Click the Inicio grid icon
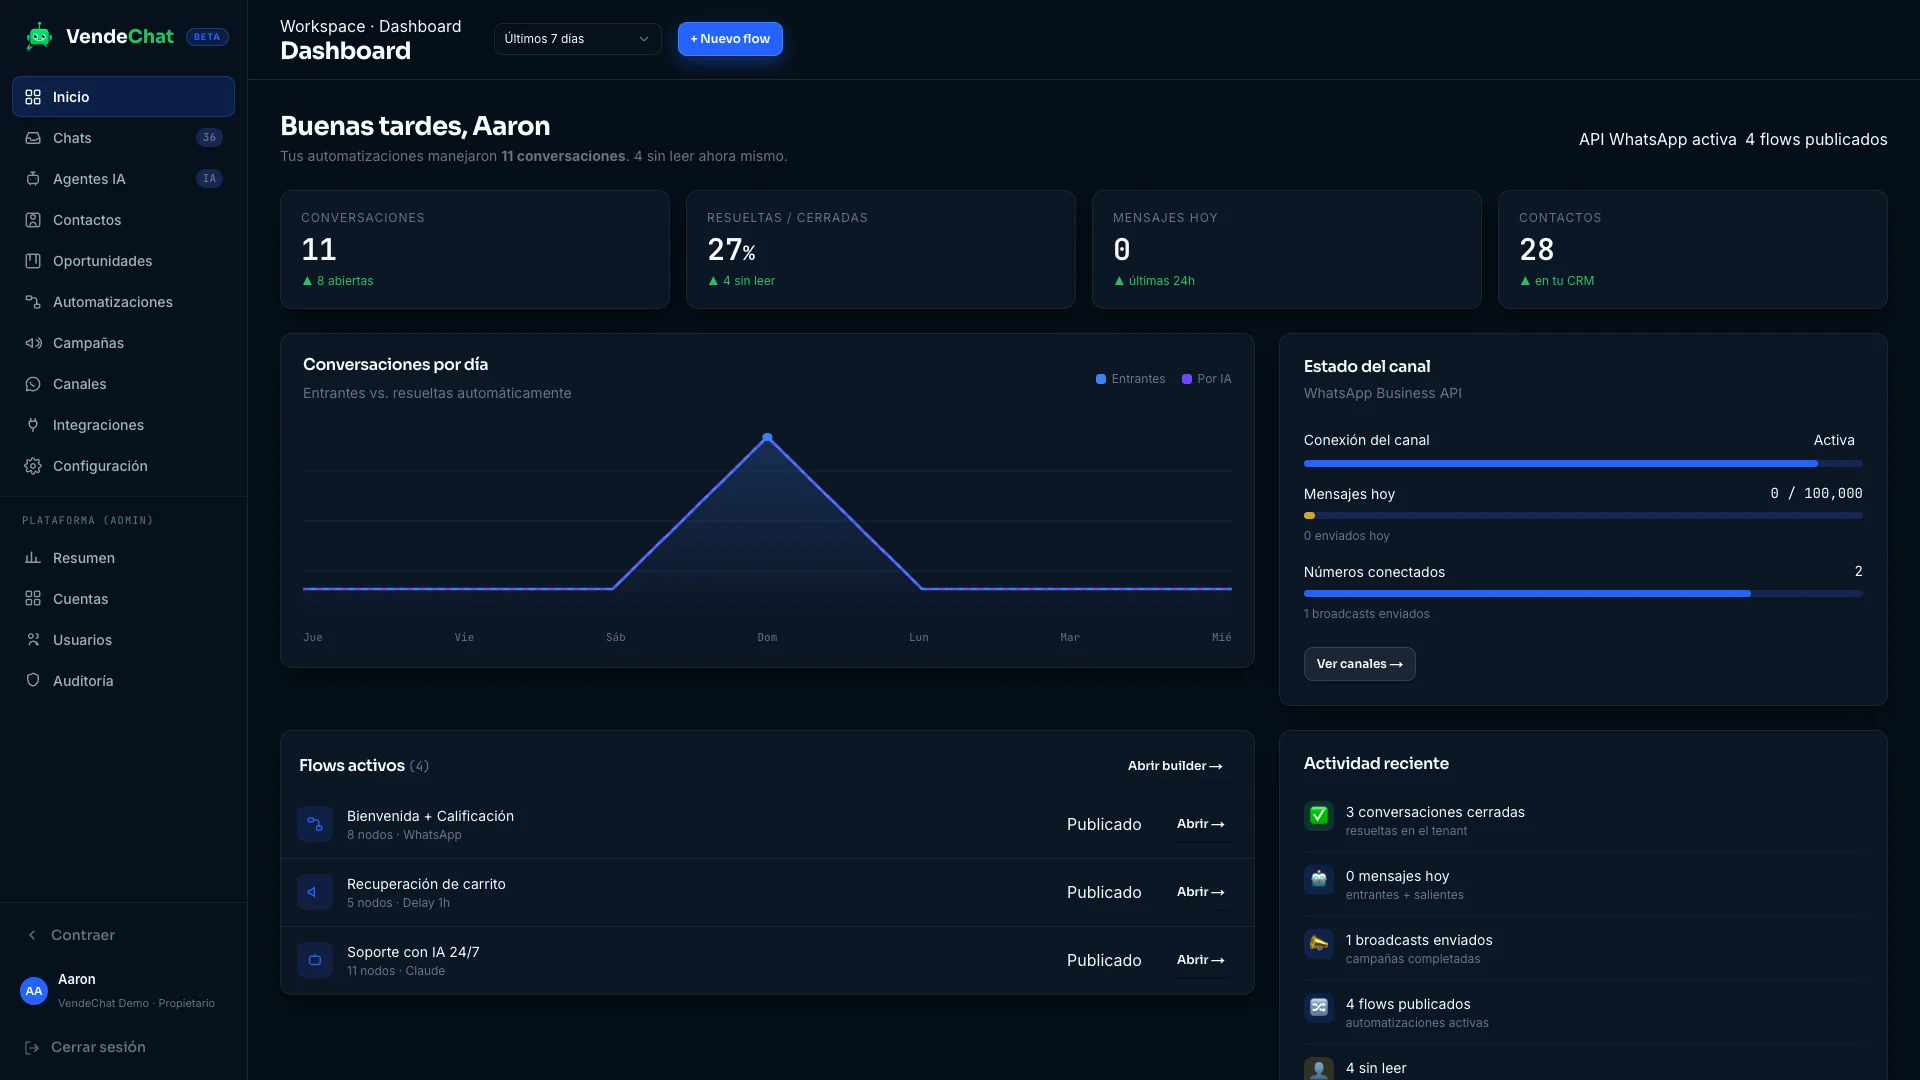1920x1080 pixels. click(x=33, y=97)
